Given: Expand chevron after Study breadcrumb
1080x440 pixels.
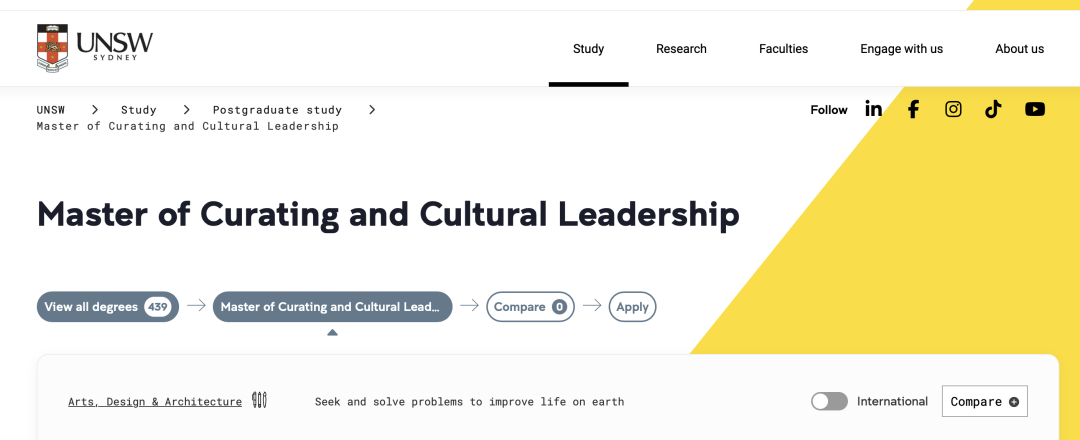Looking at the screenshot, I should tap(186, 109).
